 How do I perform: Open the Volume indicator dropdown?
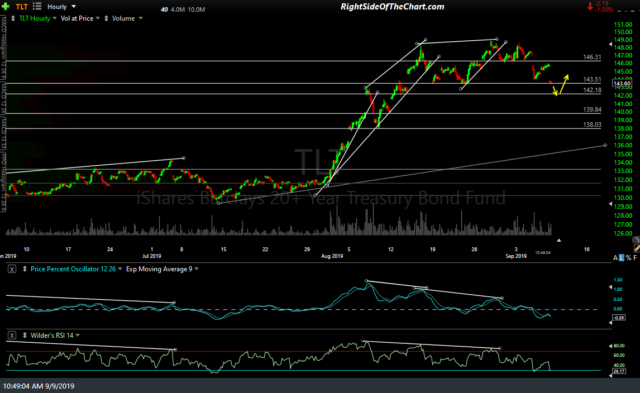tap(140, 18)
